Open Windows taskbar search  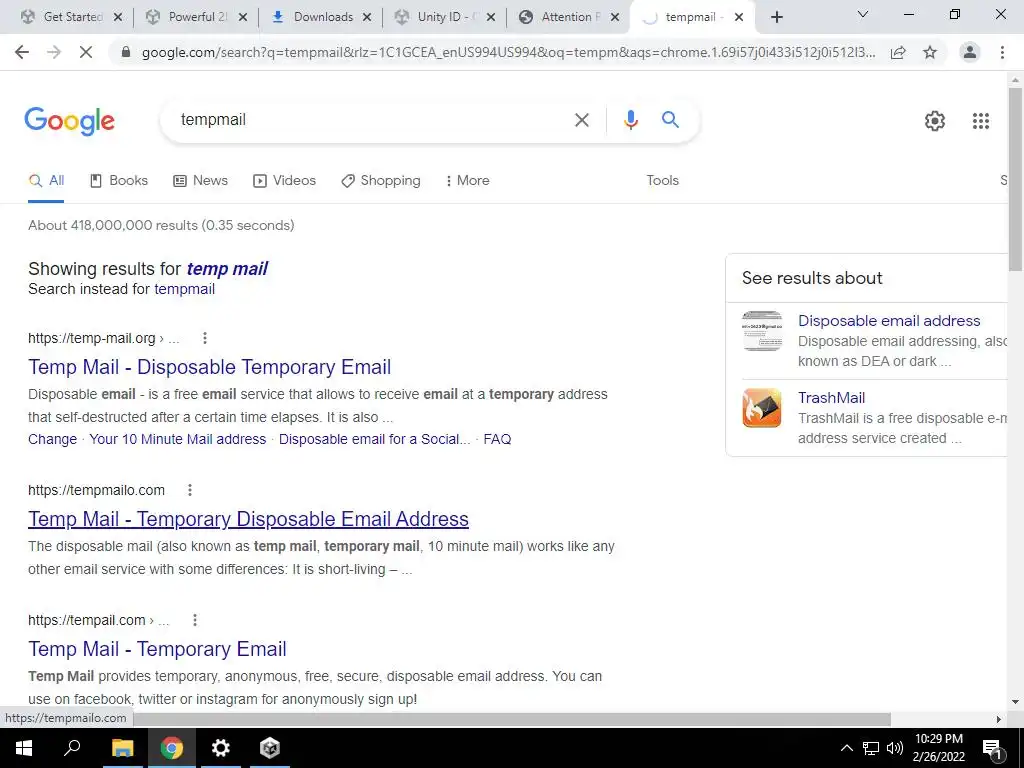point(72,748)
